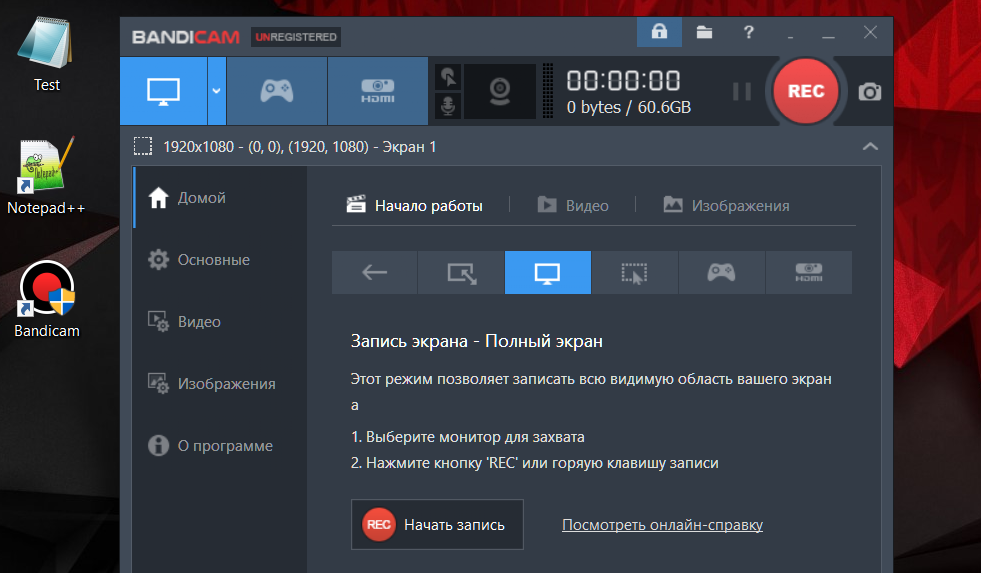Toggle the mouse cursor effect icon
Screen dimensions: 981x573
click(x=448, y=77)
